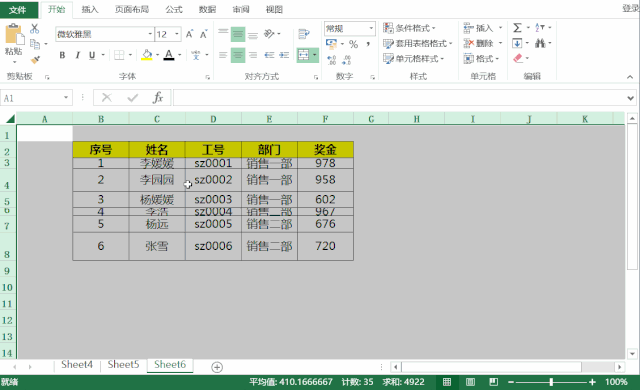
Task: Click the Sort and Filter icon
Action: (x=540, y=28)
